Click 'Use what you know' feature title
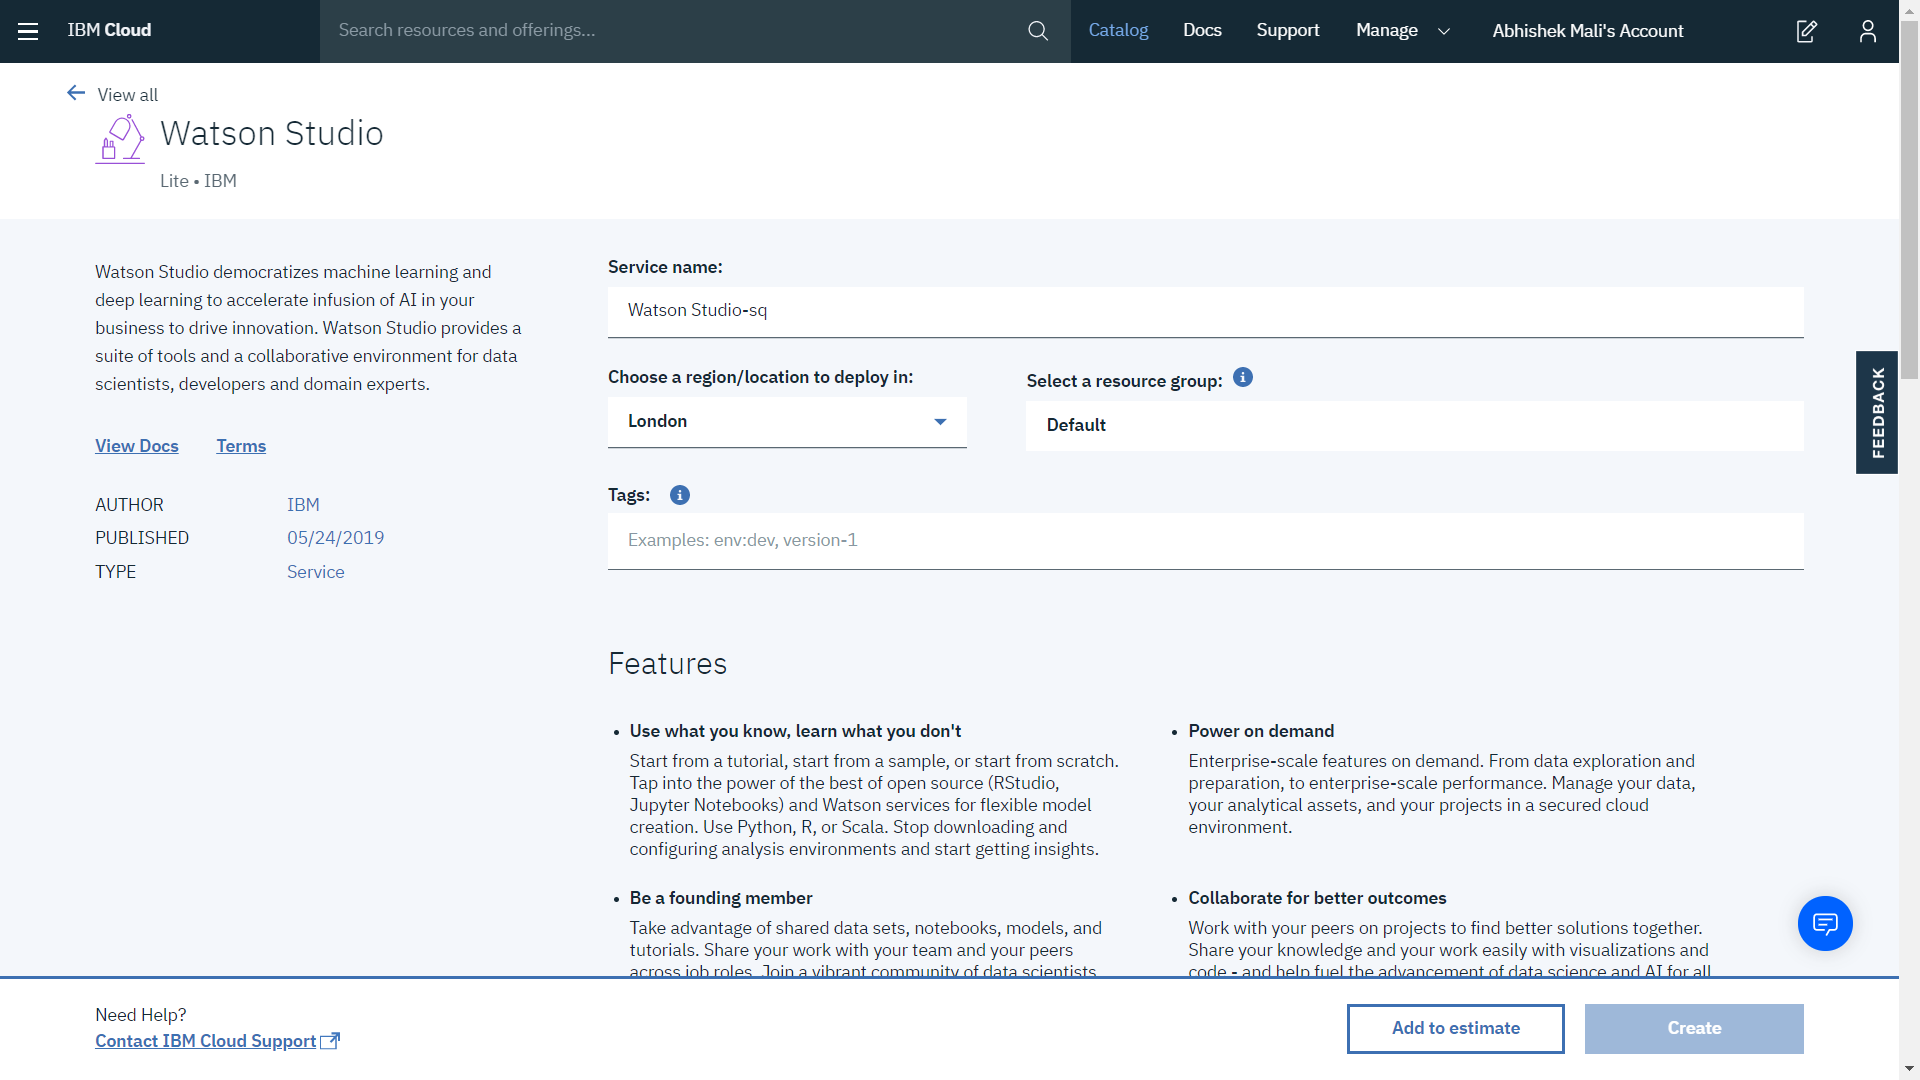1920x1080 pixels. 795,731
